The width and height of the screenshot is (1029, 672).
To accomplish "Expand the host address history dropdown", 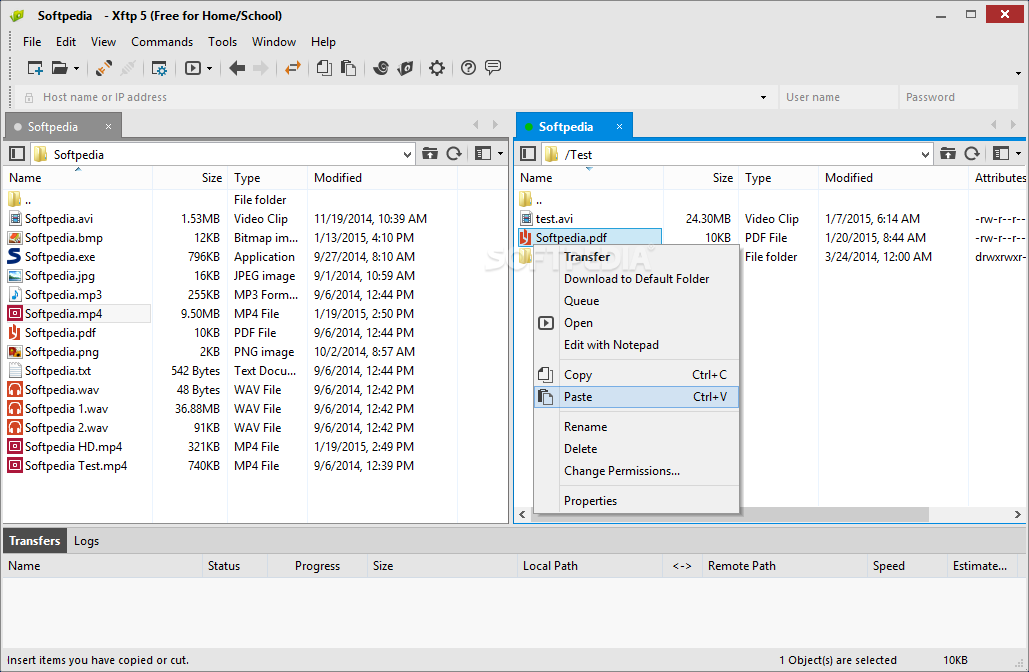I will click(763, 97).
